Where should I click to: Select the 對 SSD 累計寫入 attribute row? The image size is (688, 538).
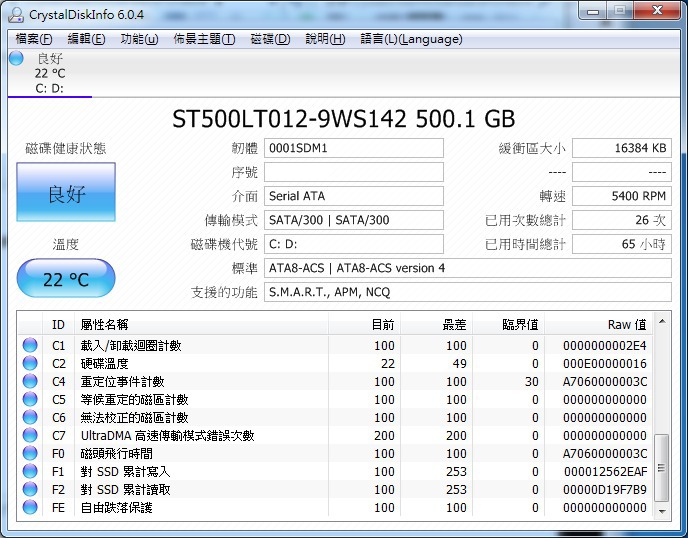(x=340, y=472)
